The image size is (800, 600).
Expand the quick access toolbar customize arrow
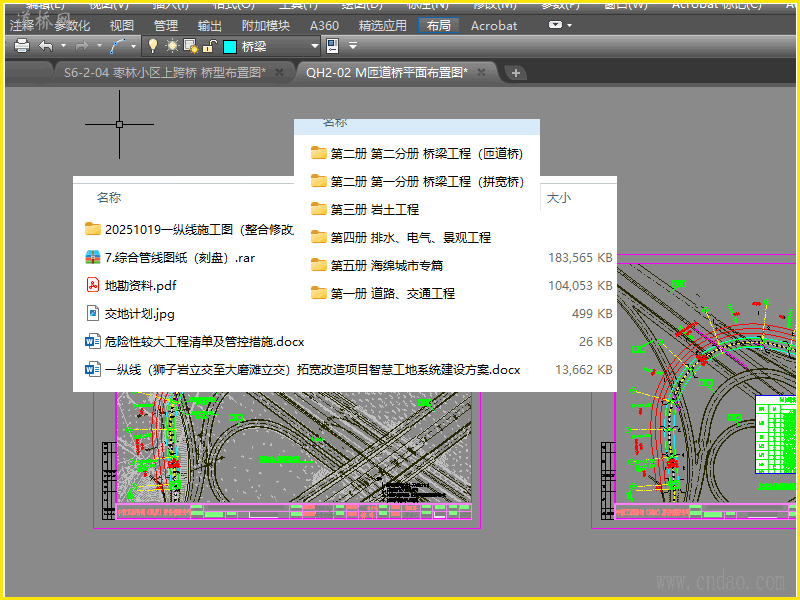[x=353, y=46]
